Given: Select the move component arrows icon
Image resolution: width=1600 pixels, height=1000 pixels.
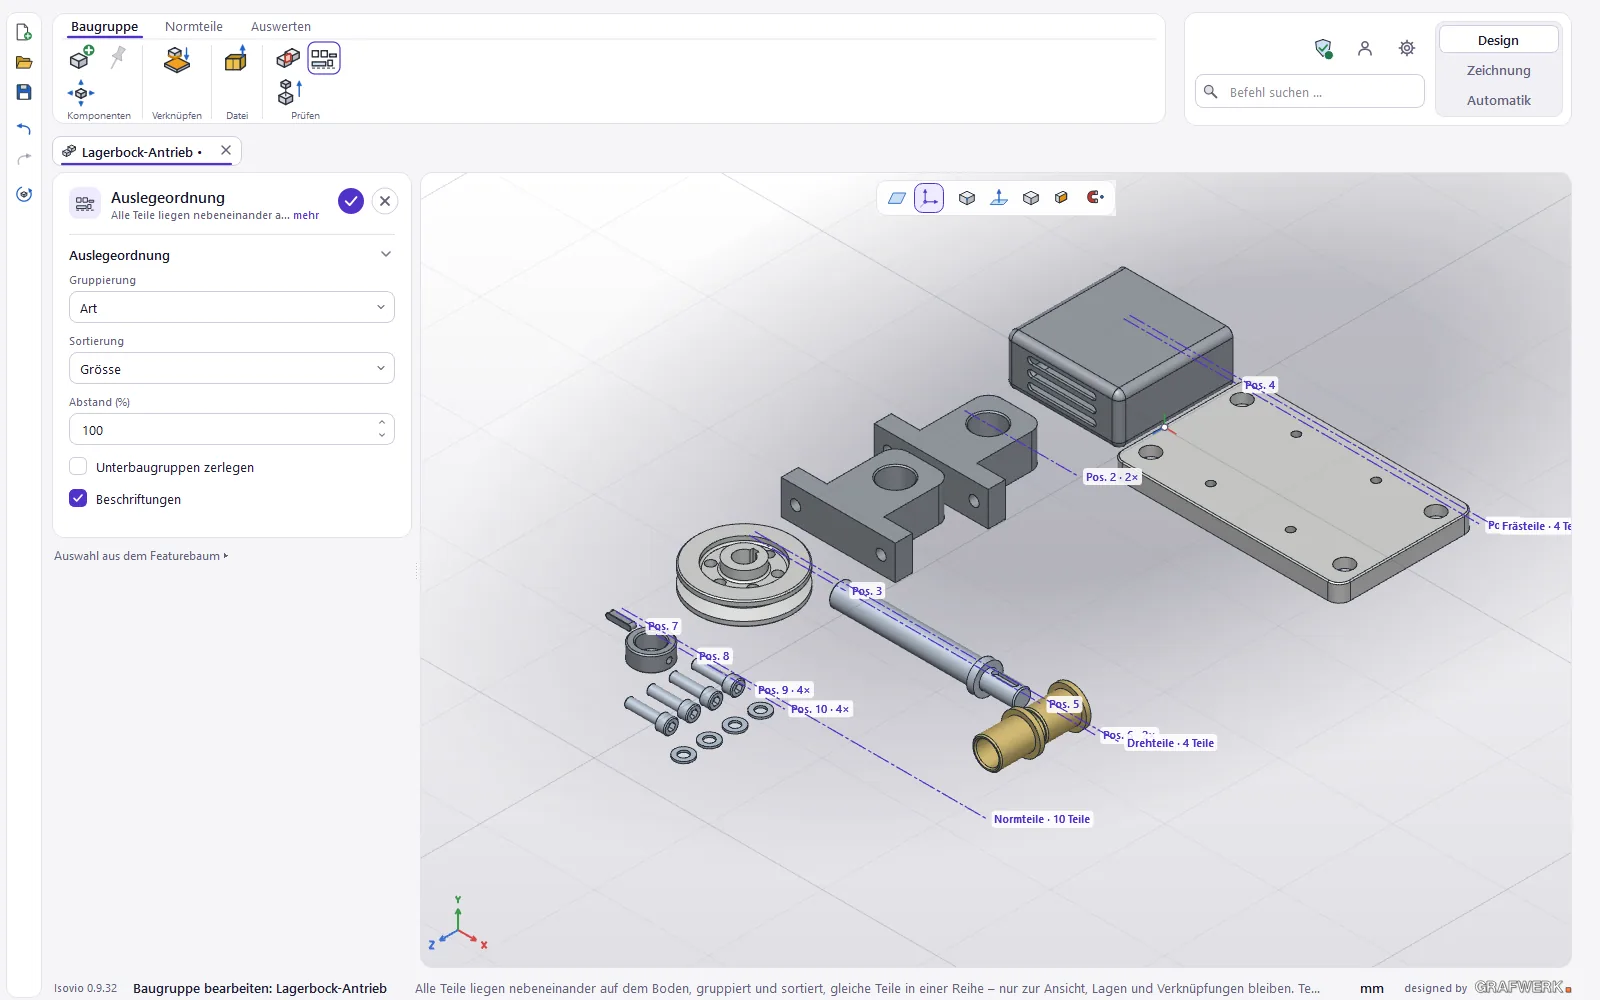Looking at the screenshot, I should pyautogui.click(x=81, y=93).
